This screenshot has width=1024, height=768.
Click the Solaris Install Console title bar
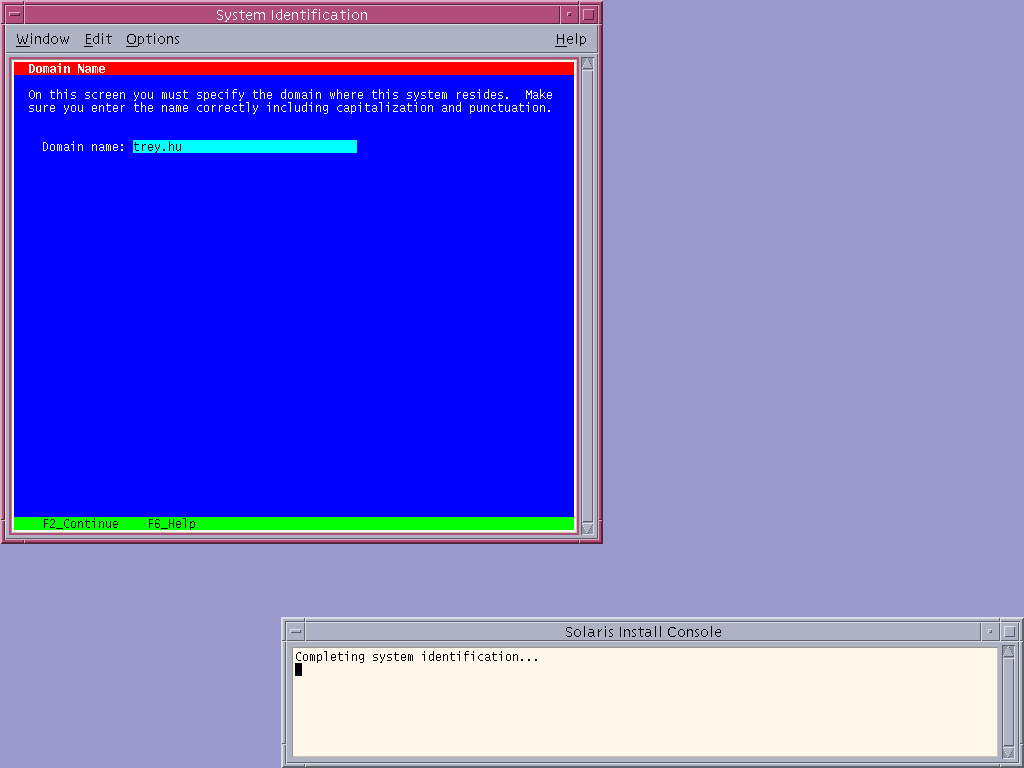(643, 632)
